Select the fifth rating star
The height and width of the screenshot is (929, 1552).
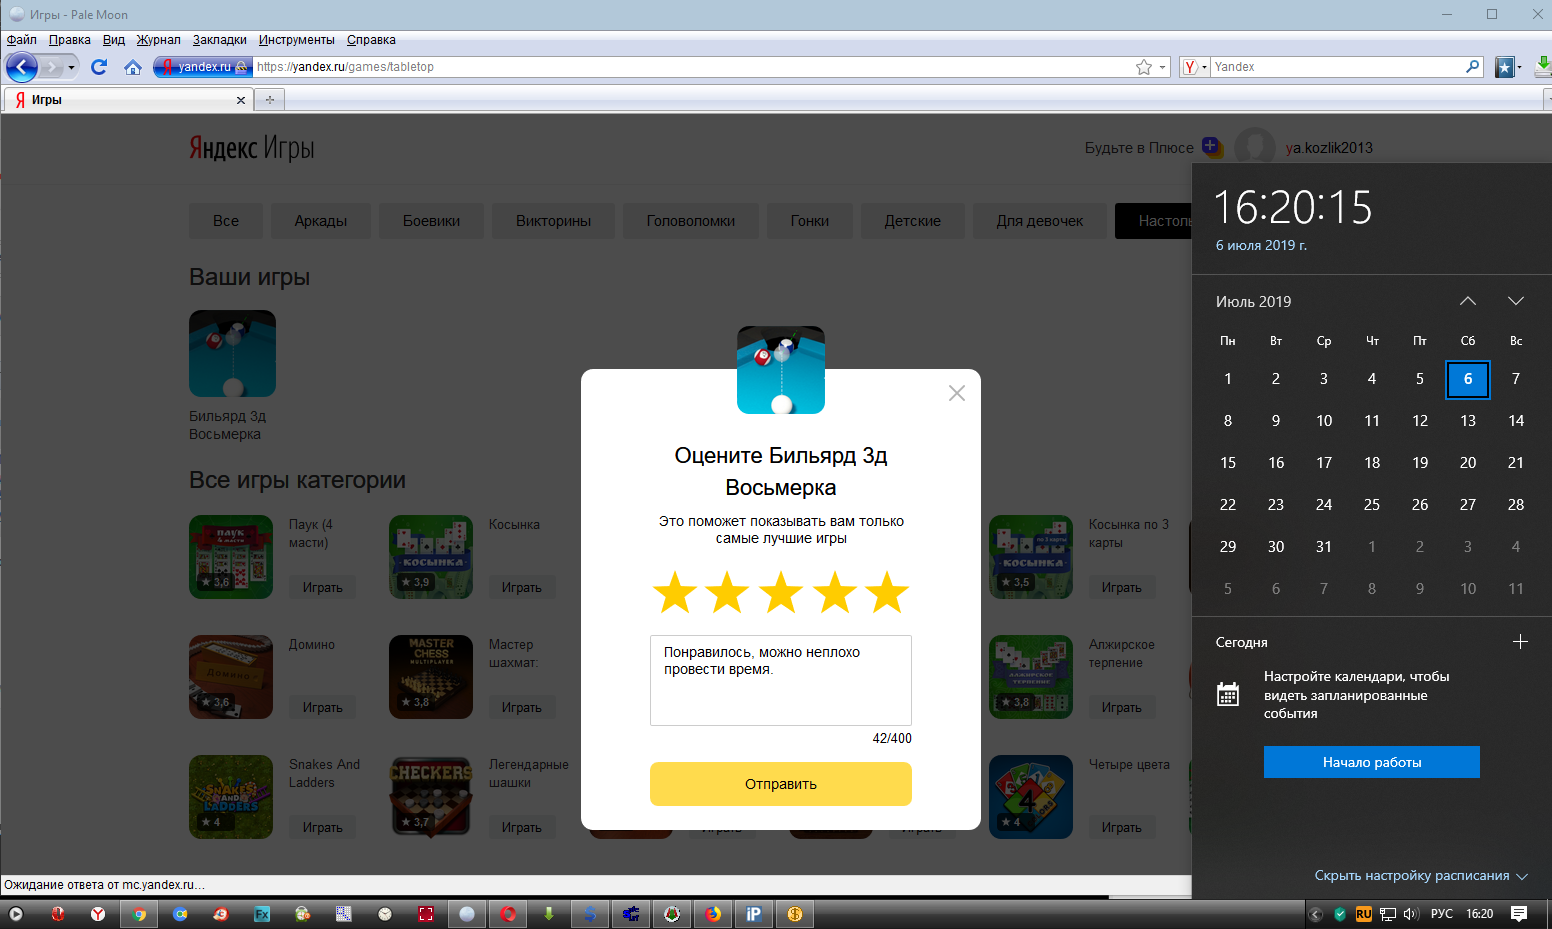click(887, 592)
